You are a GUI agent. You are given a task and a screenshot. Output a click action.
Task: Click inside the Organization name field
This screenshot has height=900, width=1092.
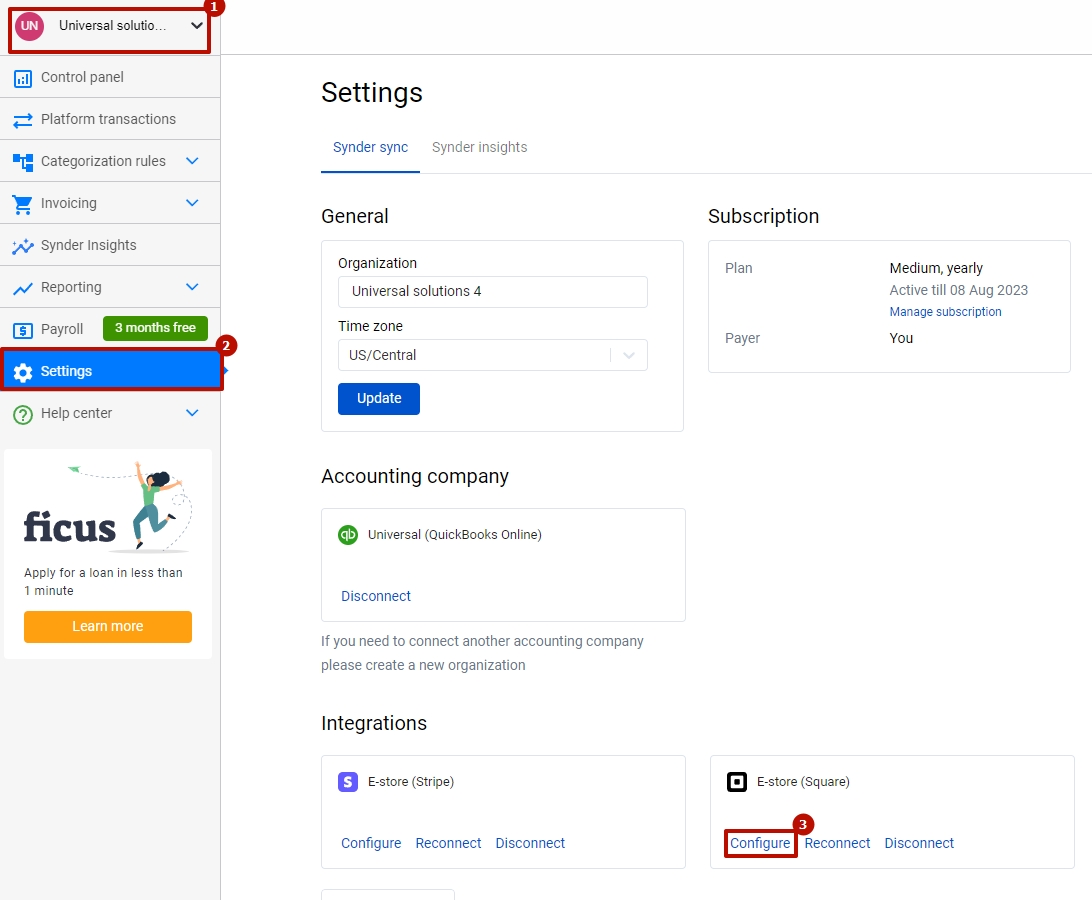[x=492, y=292]
